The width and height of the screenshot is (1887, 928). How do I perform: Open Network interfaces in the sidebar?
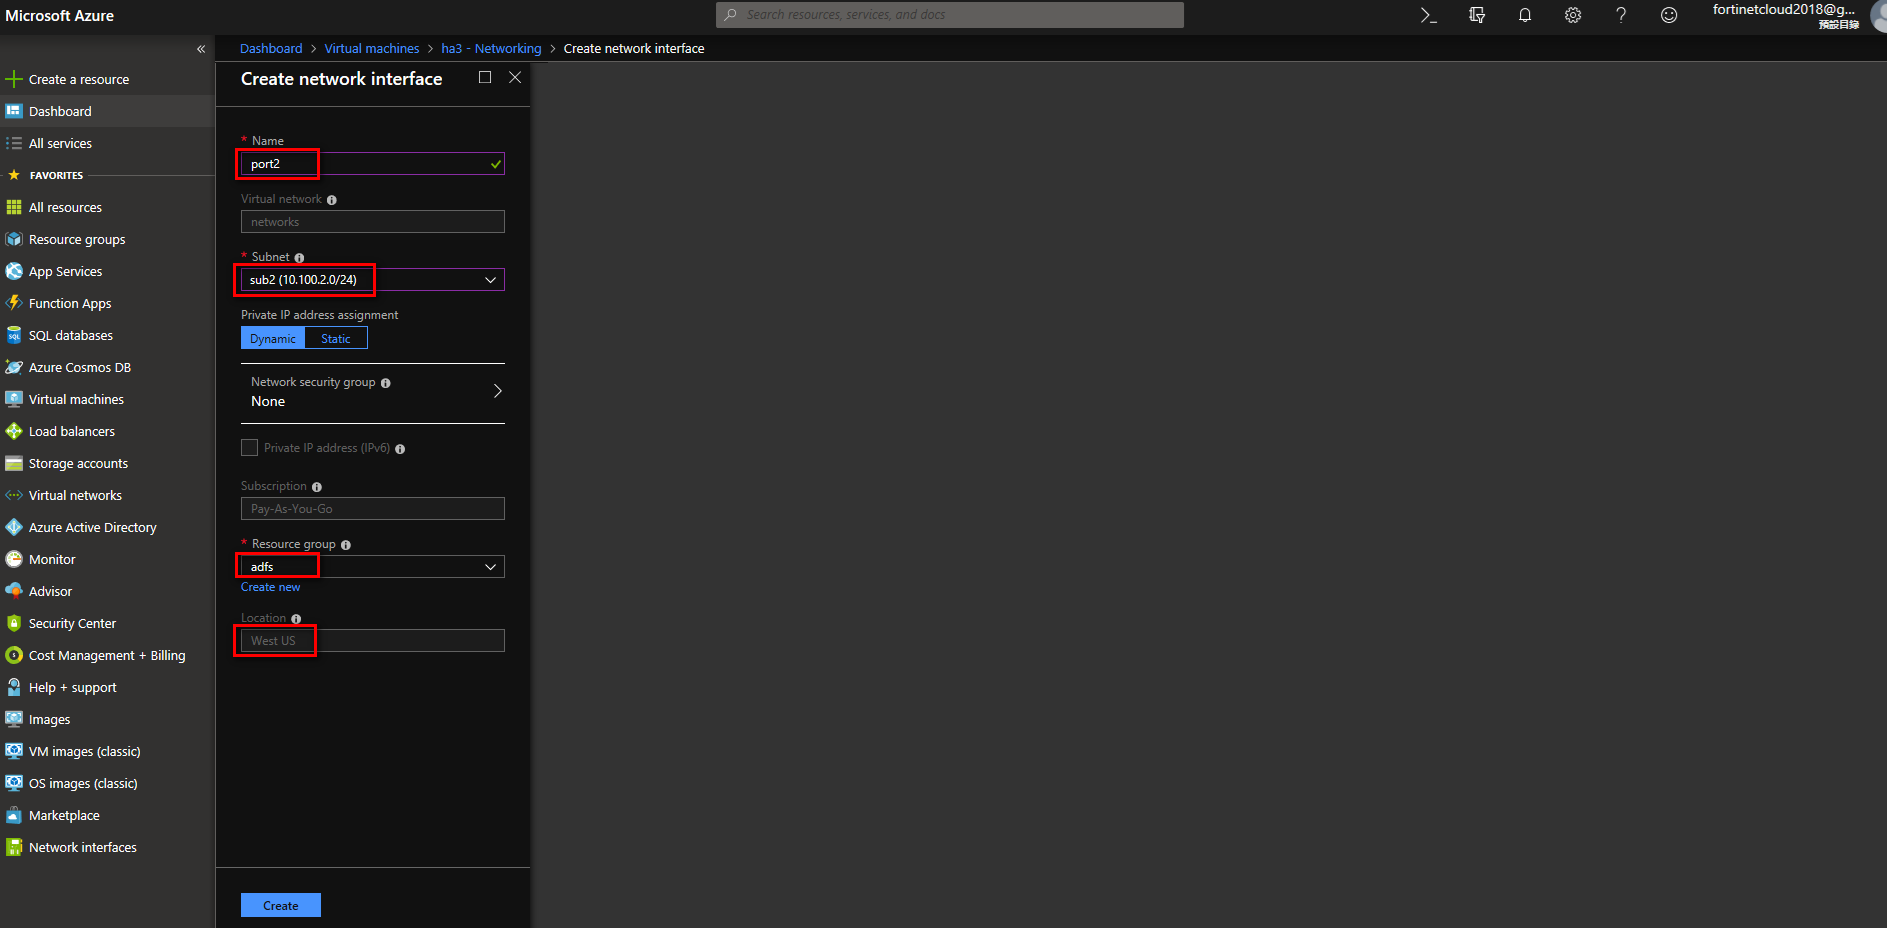tap(82, 847)
